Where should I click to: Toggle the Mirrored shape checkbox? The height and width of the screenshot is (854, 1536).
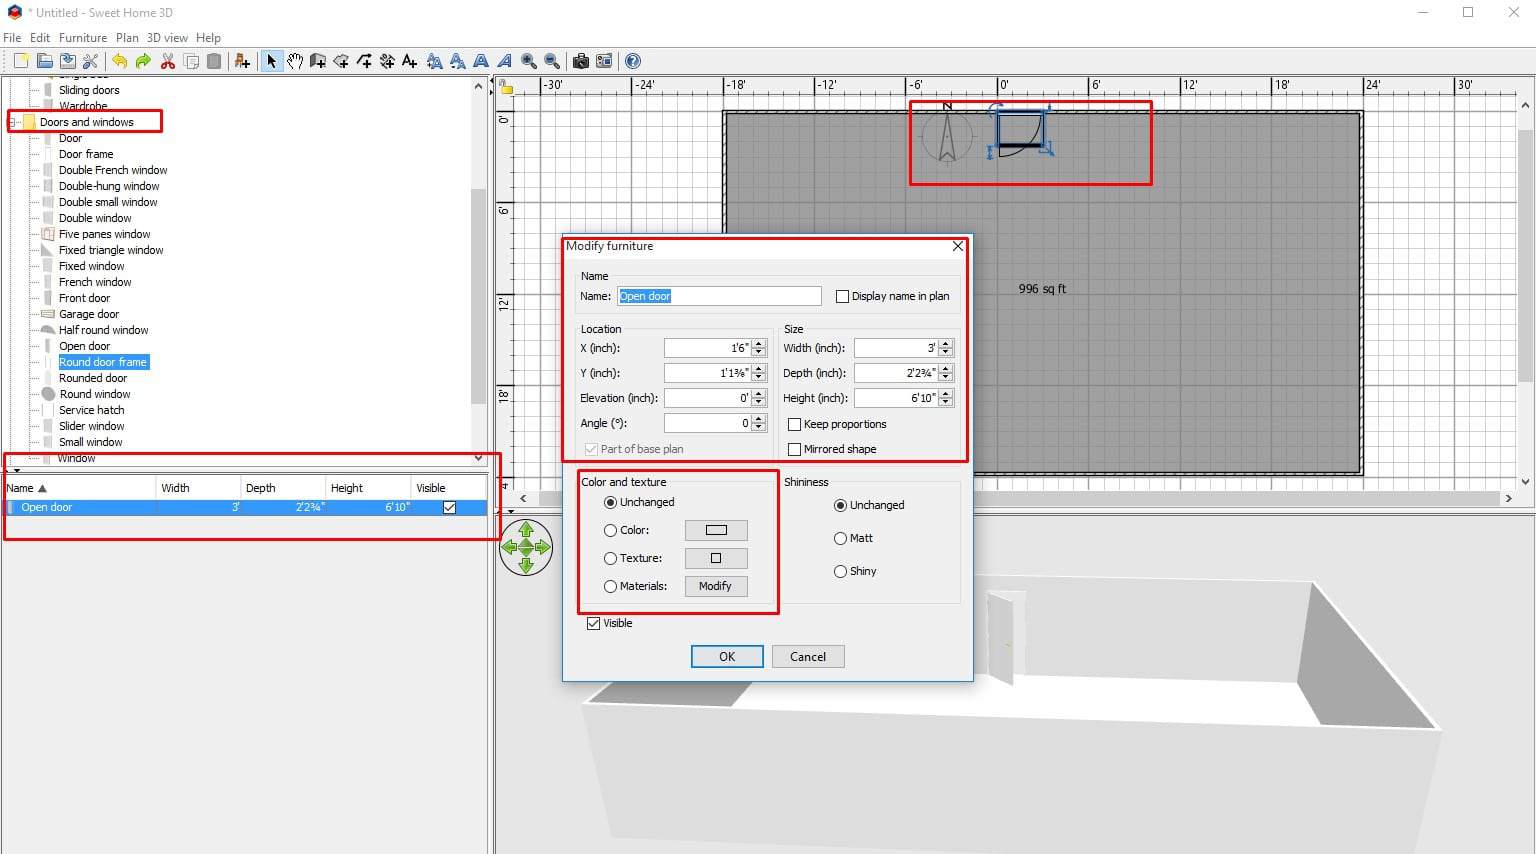[x=795, y=449]
